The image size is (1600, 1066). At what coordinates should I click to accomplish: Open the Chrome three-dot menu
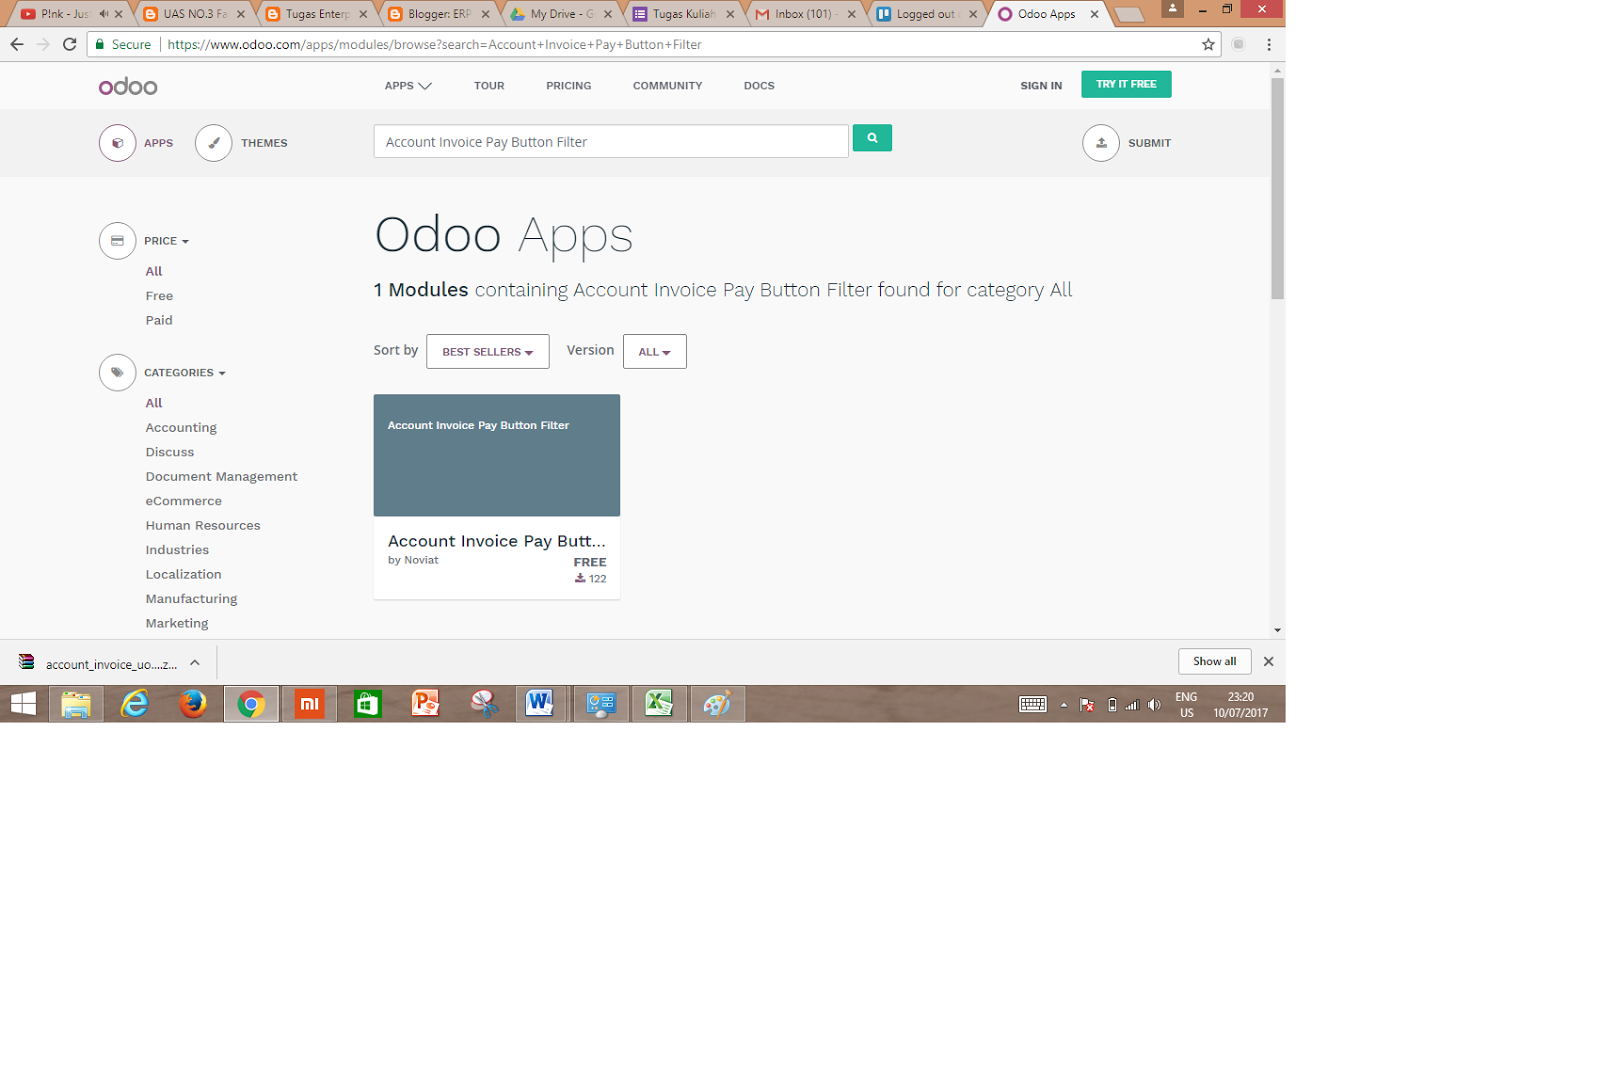click(1269, 44)
